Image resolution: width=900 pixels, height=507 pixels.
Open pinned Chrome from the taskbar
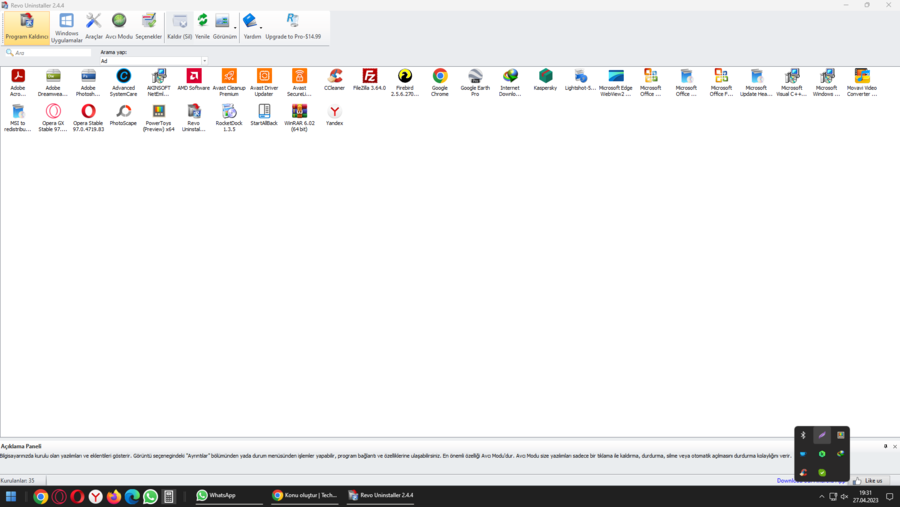point(40,496)
